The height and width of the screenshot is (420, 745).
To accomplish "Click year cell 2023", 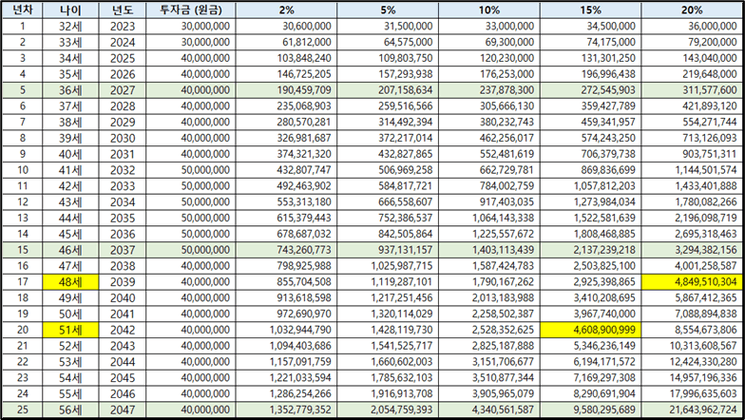I will (x=122, y=26).
